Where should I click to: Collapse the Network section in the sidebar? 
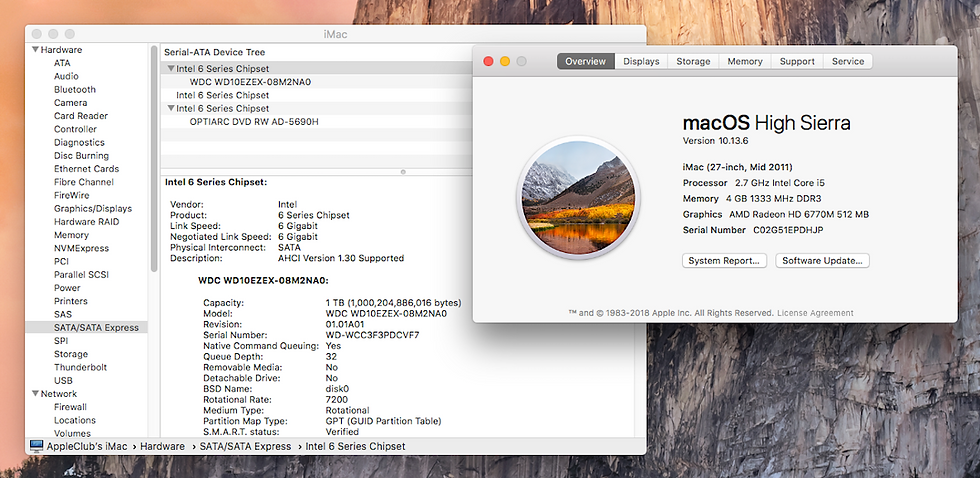coord(35,394)
